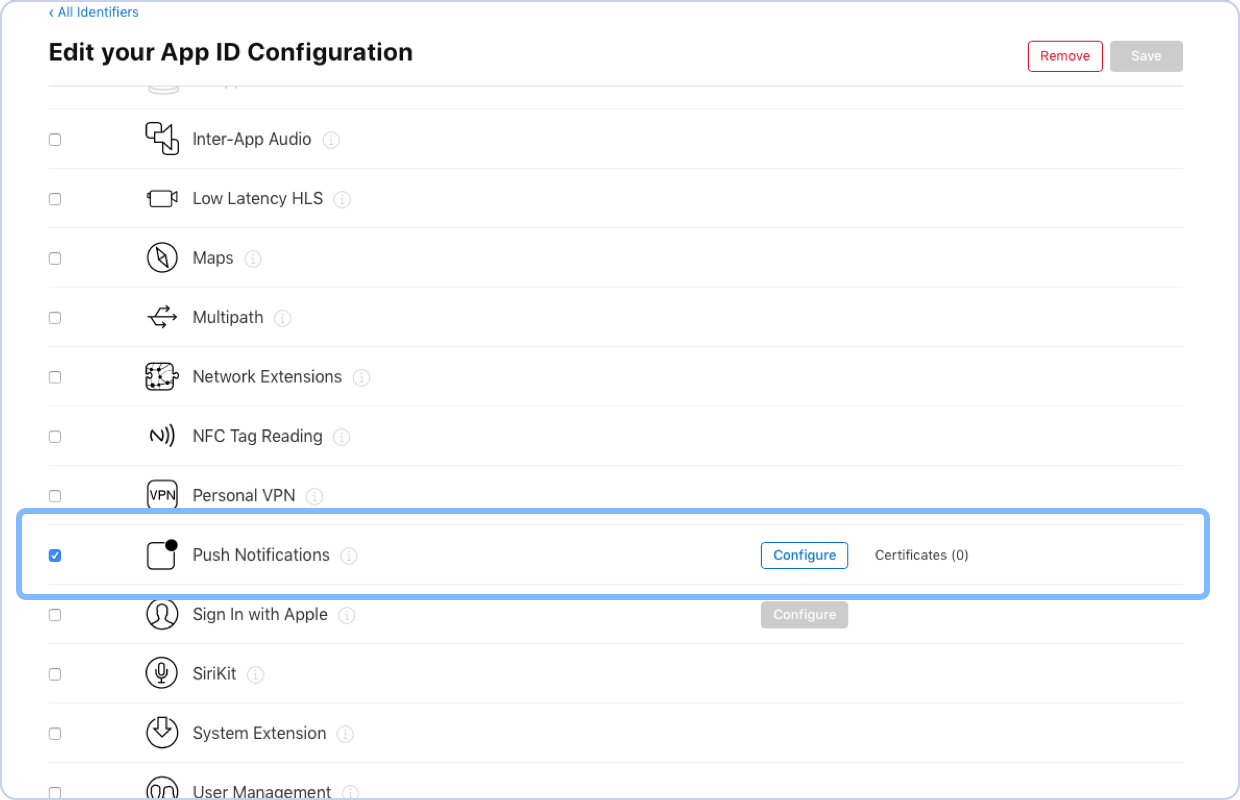Open the Push Notifications info tooltip
Image resolution: width=1240 pixels, height=800 pixels.
[x=348, y=556]
